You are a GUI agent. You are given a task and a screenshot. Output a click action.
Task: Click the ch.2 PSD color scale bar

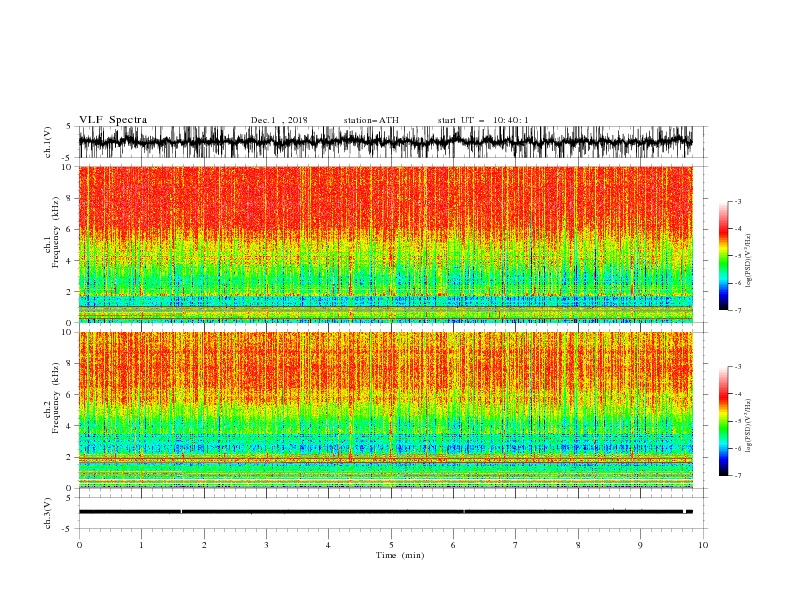tap(723, 421)
